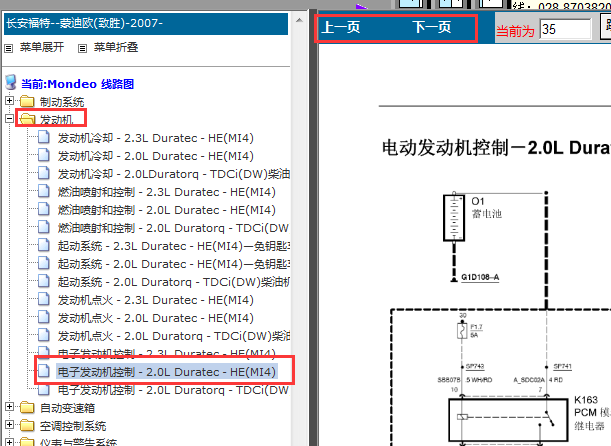Collapse the 发动机 tree node

coord(9,118)
